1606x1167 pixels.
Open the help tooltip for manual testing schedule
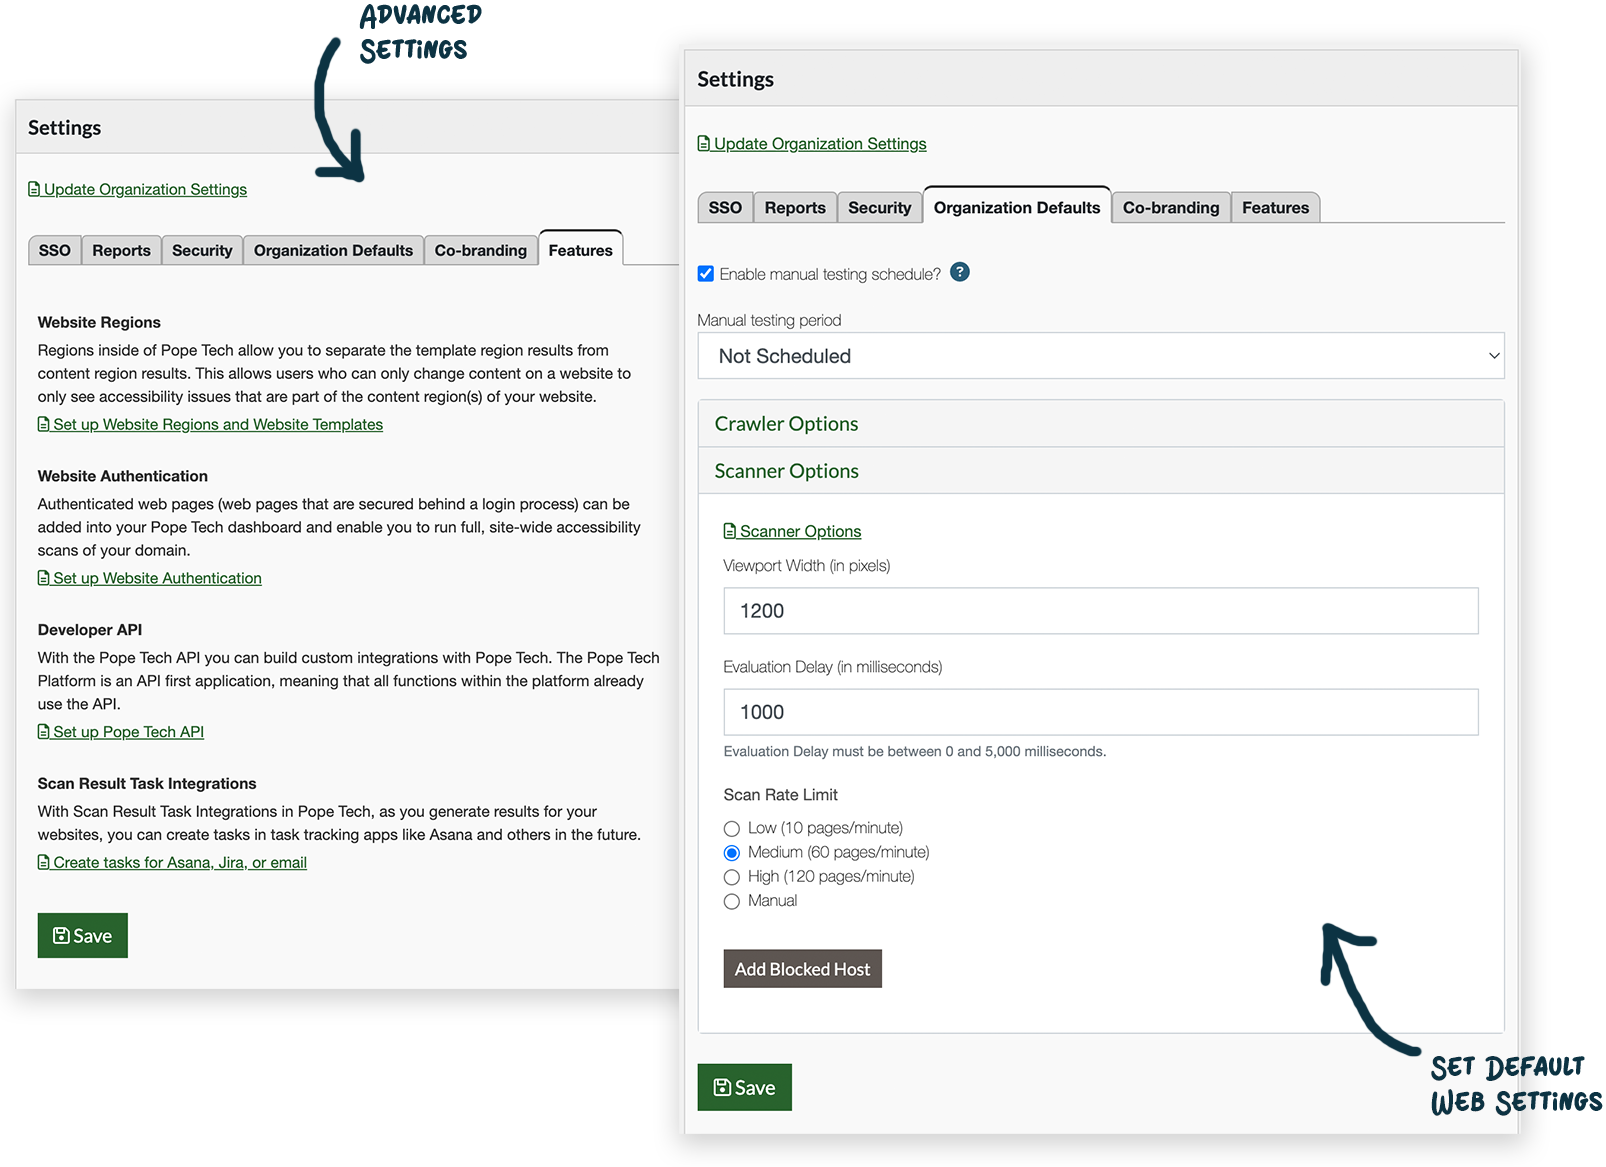959,271
